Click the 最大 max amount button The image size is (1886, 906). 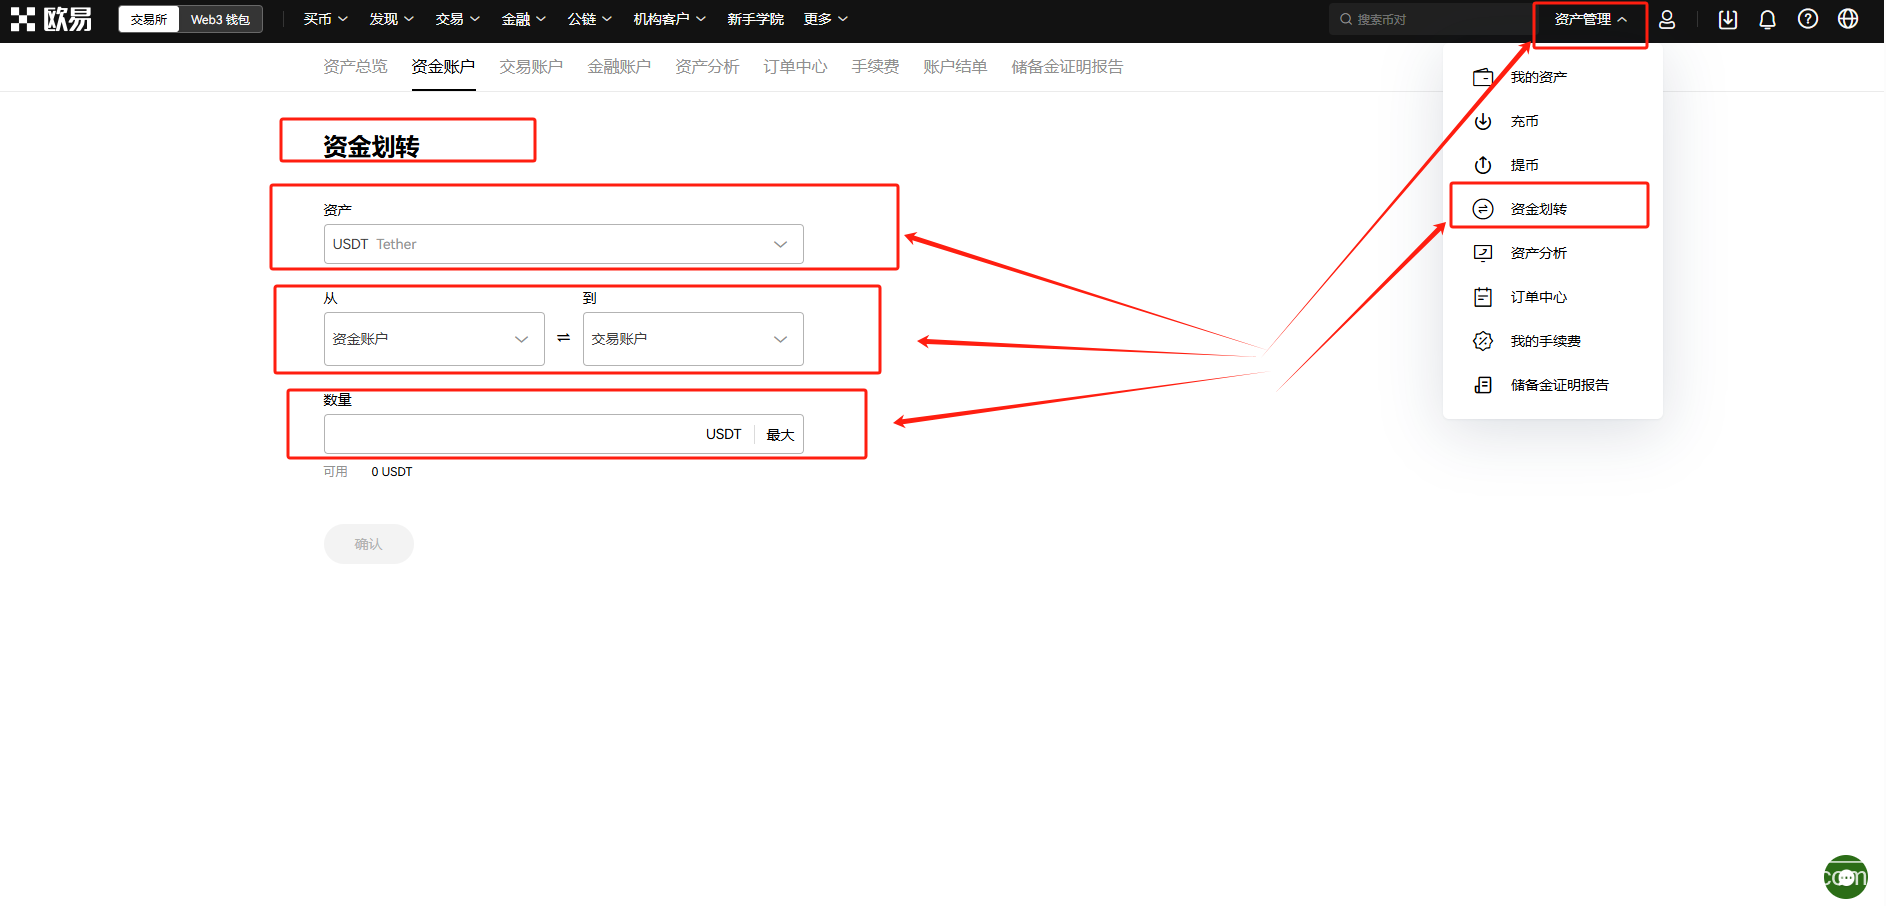tap(780, 435)
